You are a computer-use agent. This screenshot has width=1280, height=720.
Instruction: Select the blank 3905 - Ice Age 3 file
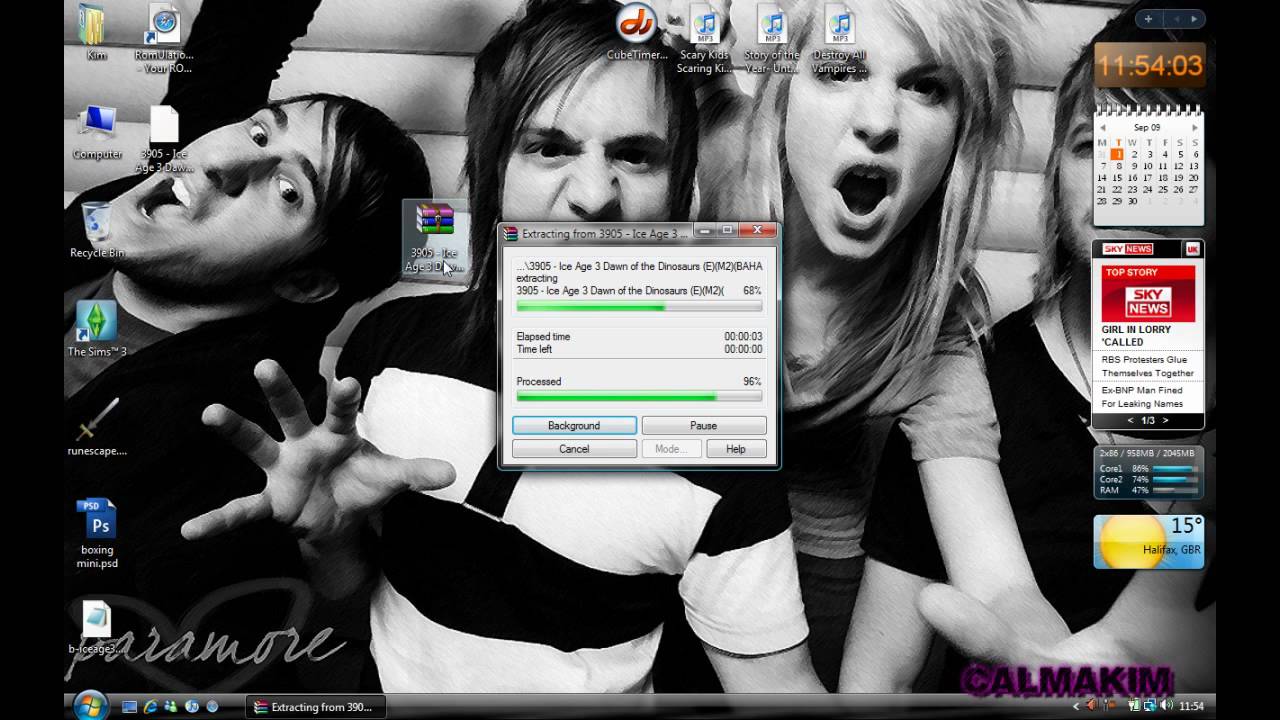(164, 139)
